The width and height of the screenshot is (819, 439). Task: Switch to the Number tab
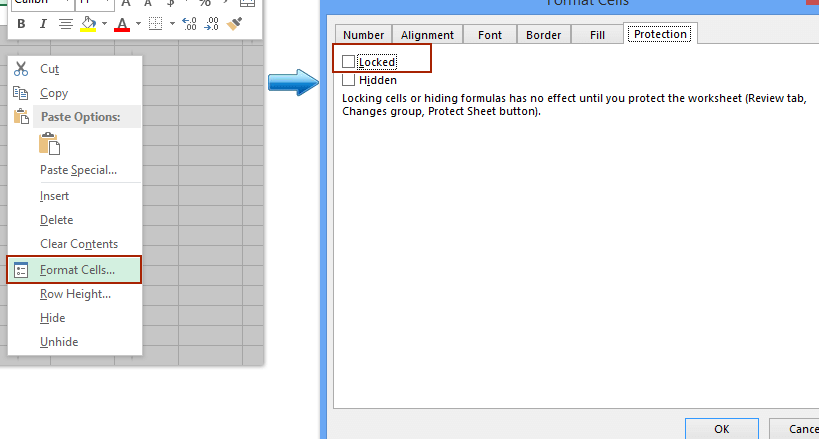coord(364,35)
